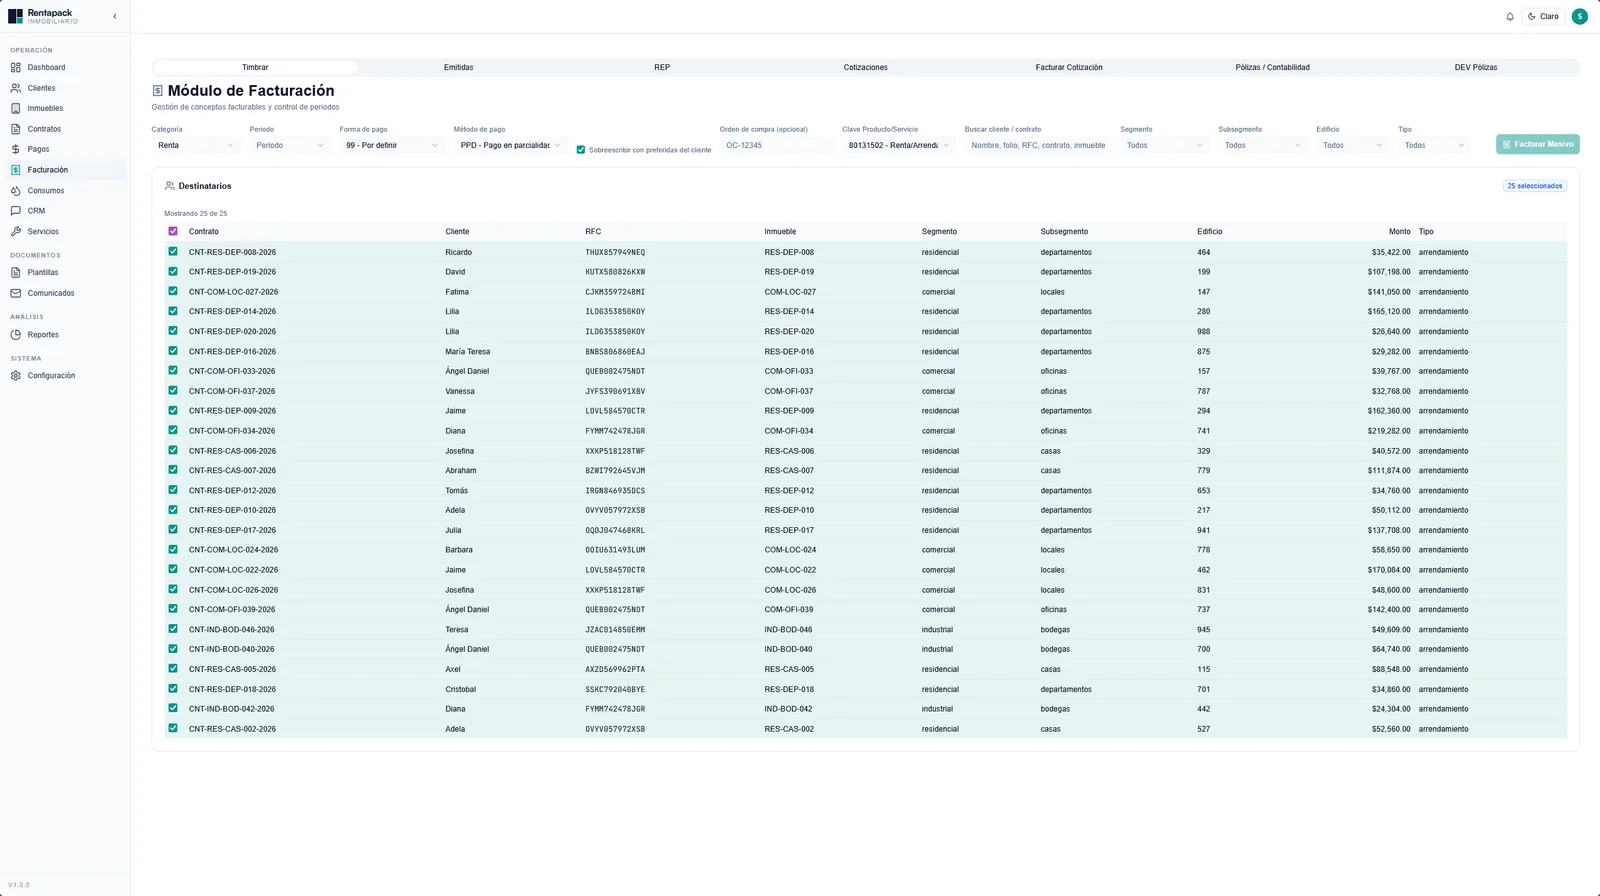Uncheck row CNT-RES-CAS-006-2026
This screenshot has width=1600, height=896.
173,450
